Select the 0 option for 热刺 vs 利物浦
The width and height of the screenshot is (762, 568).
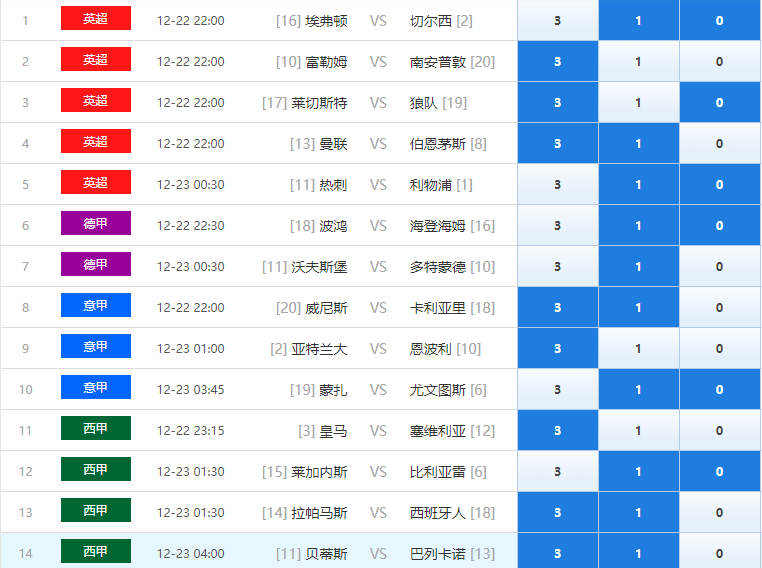[720, 184]
